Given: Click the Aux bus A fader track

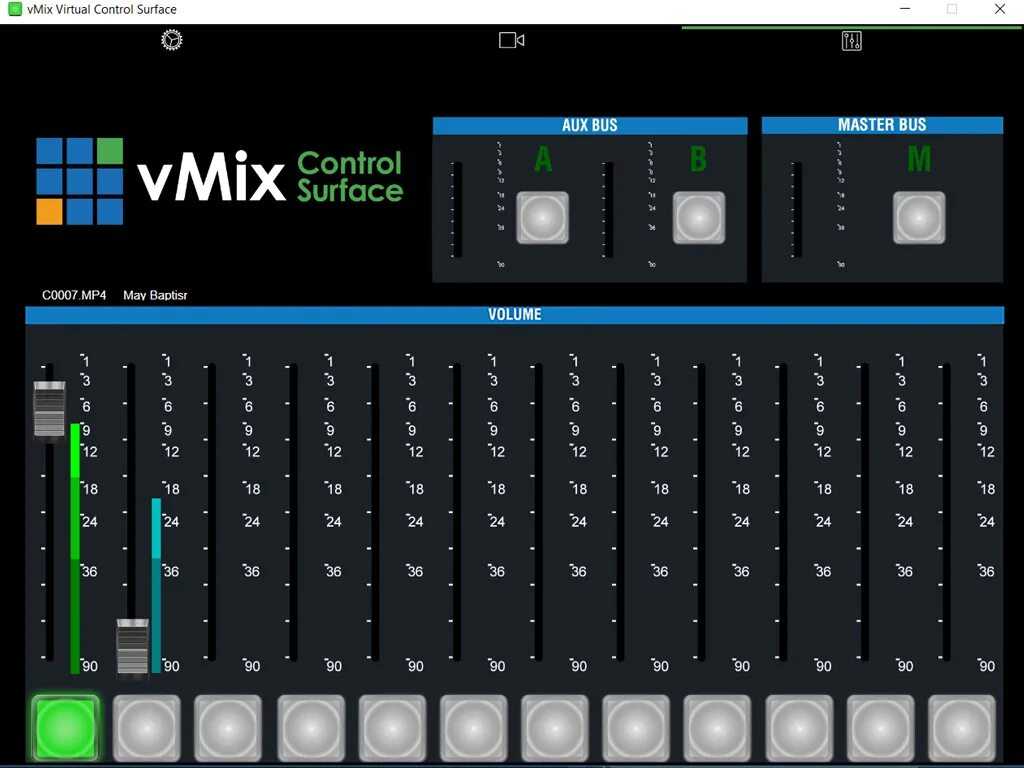Looking at the screenshot, I should click(457, 210).
